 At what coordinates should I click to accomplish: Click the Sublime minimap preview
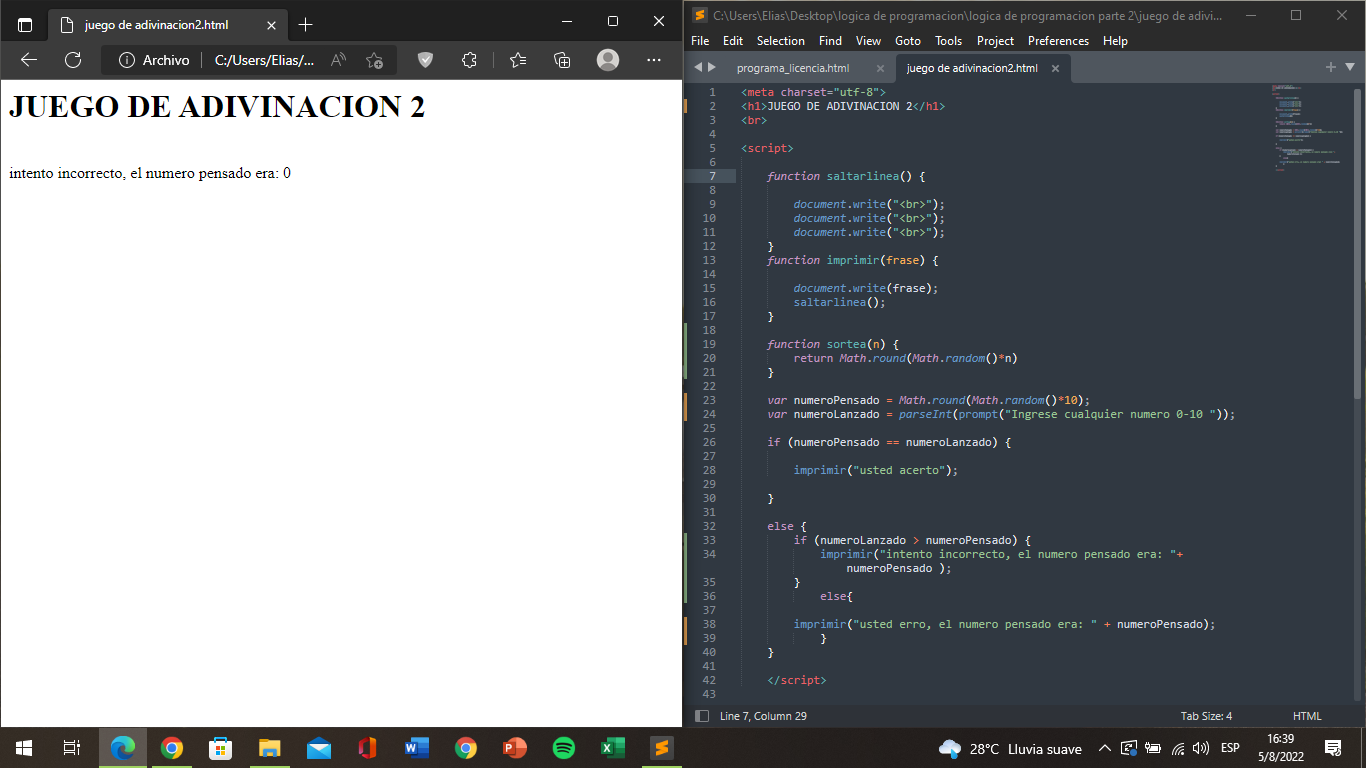(1308, 128)
